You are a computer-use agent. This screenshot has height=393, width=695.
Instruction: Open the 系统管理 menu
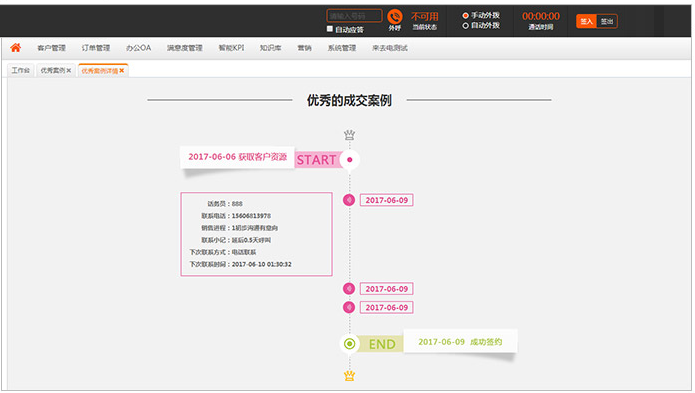[342, 48]
